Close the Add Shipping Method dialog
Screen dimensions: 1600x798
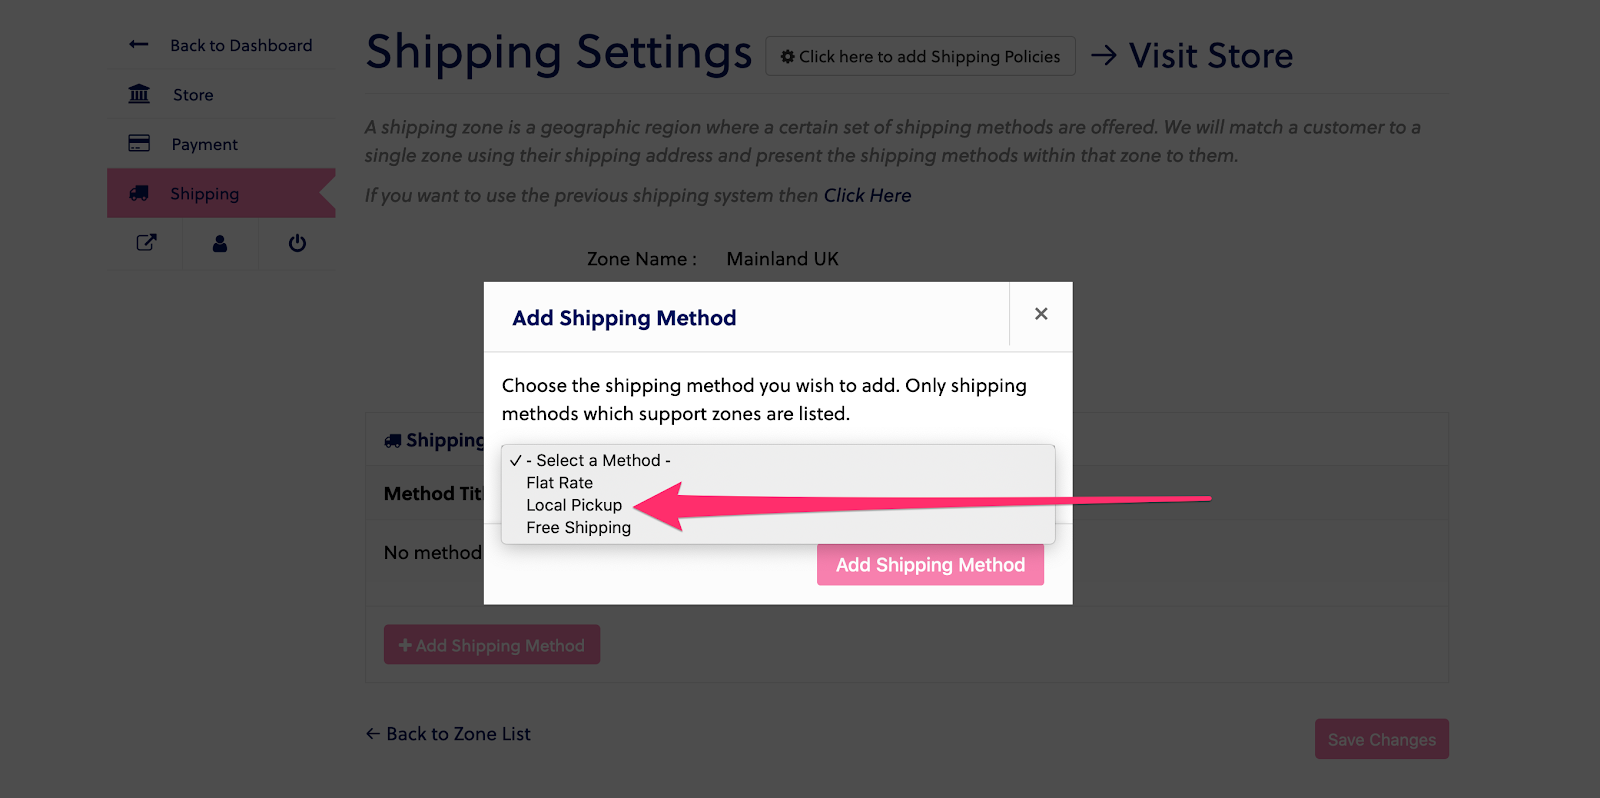[x=1041, y=314]
